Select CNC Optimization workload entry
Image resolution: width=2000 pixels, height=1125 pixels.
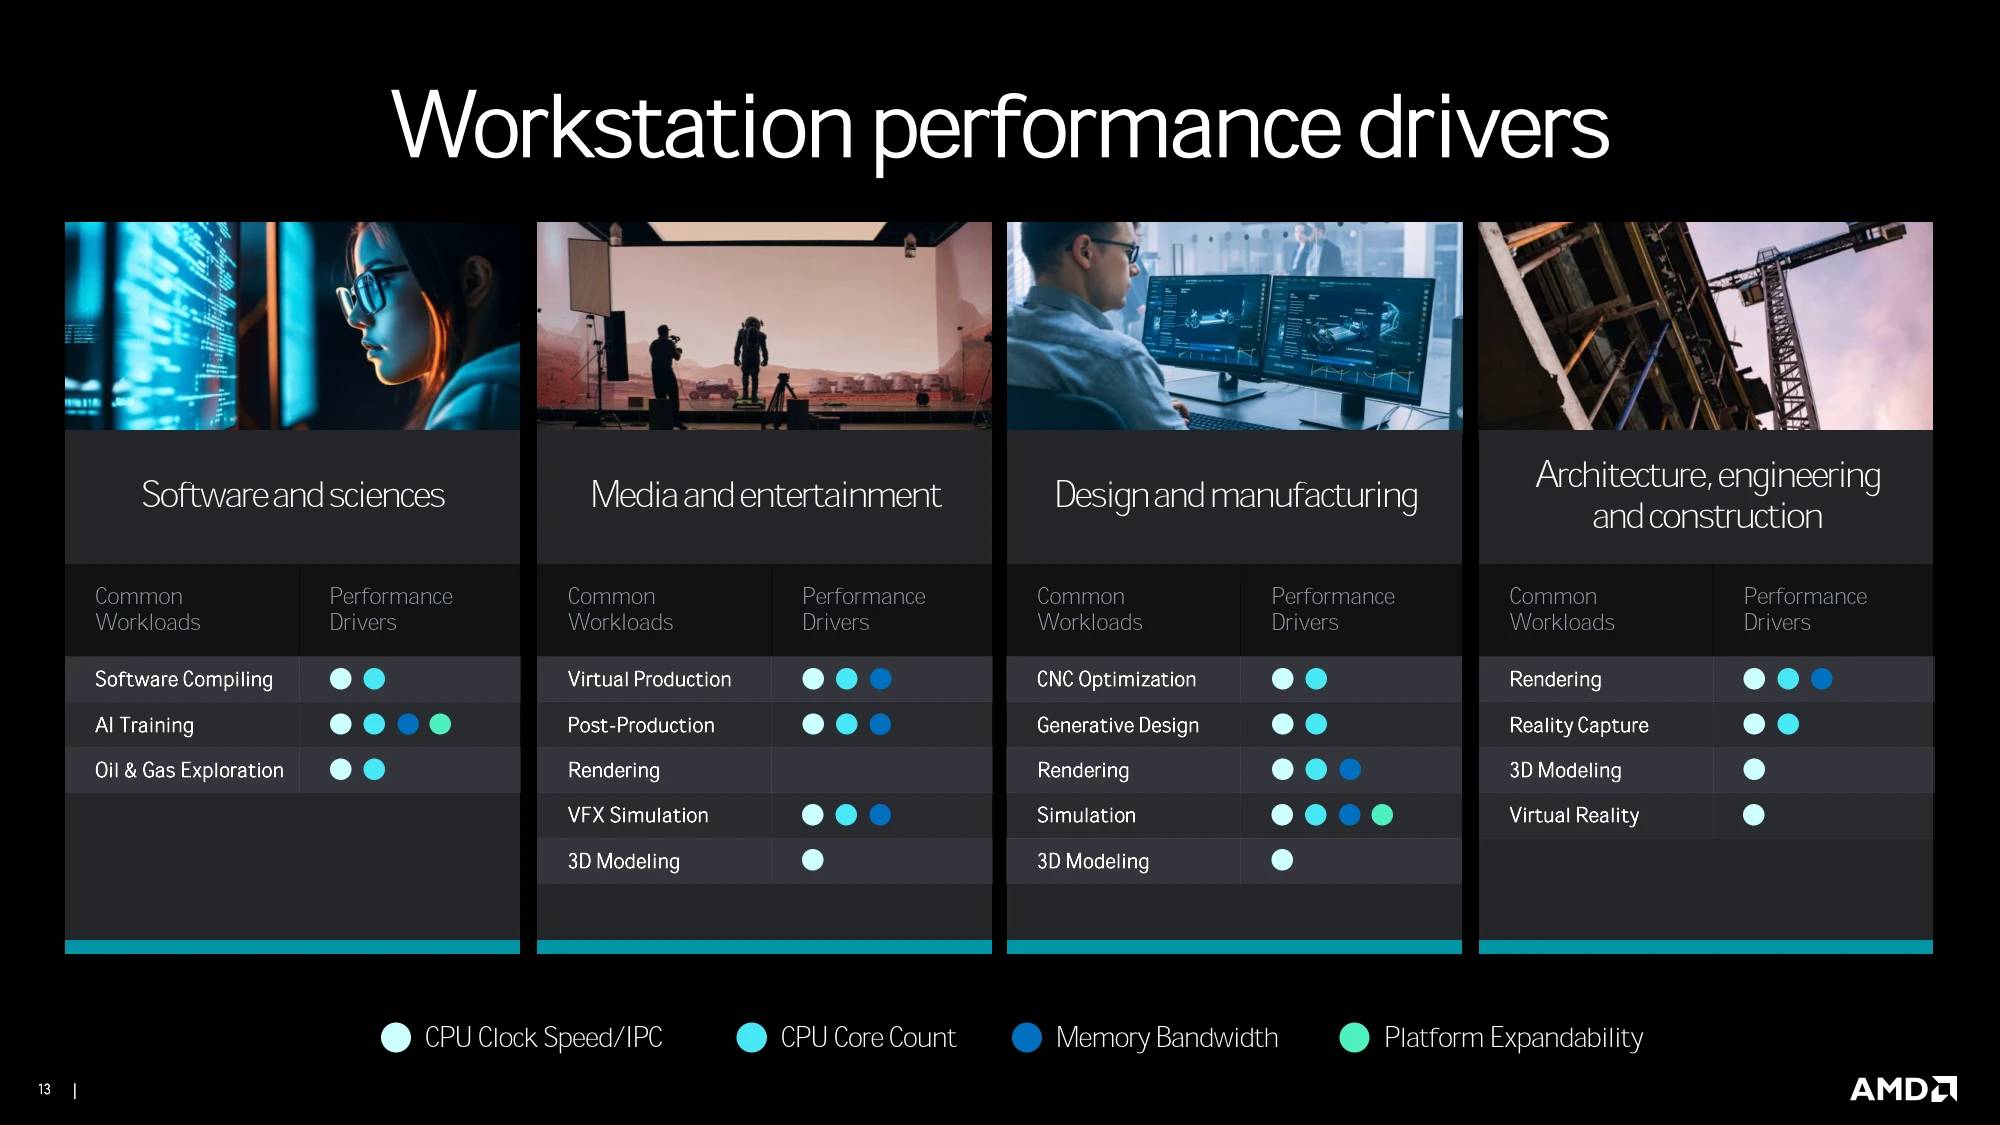point(1115,677)
